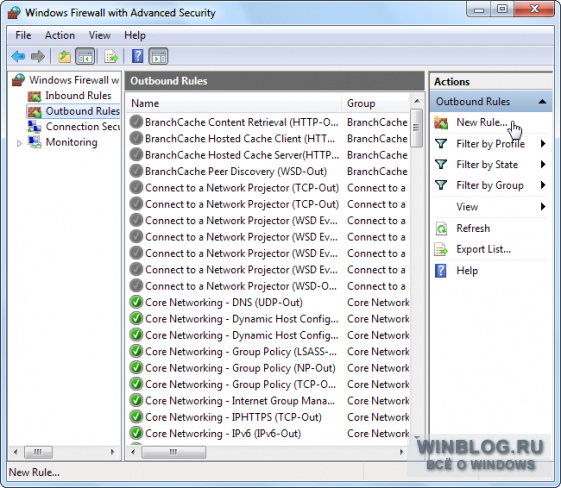Click the Windows Firewall root node icon in tree
561x488 pixels.
18,80
